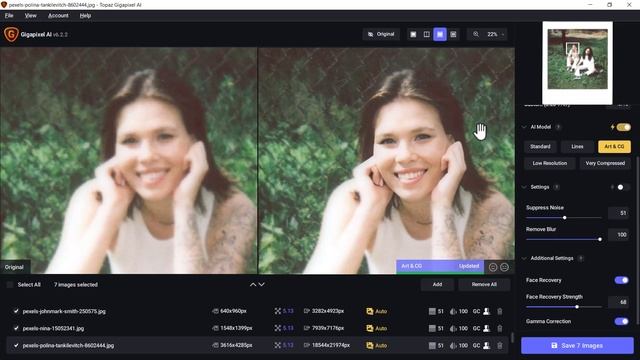Move to previous image with up arrow
This screenshot has width=640, height=360.
tap(253, 284)
